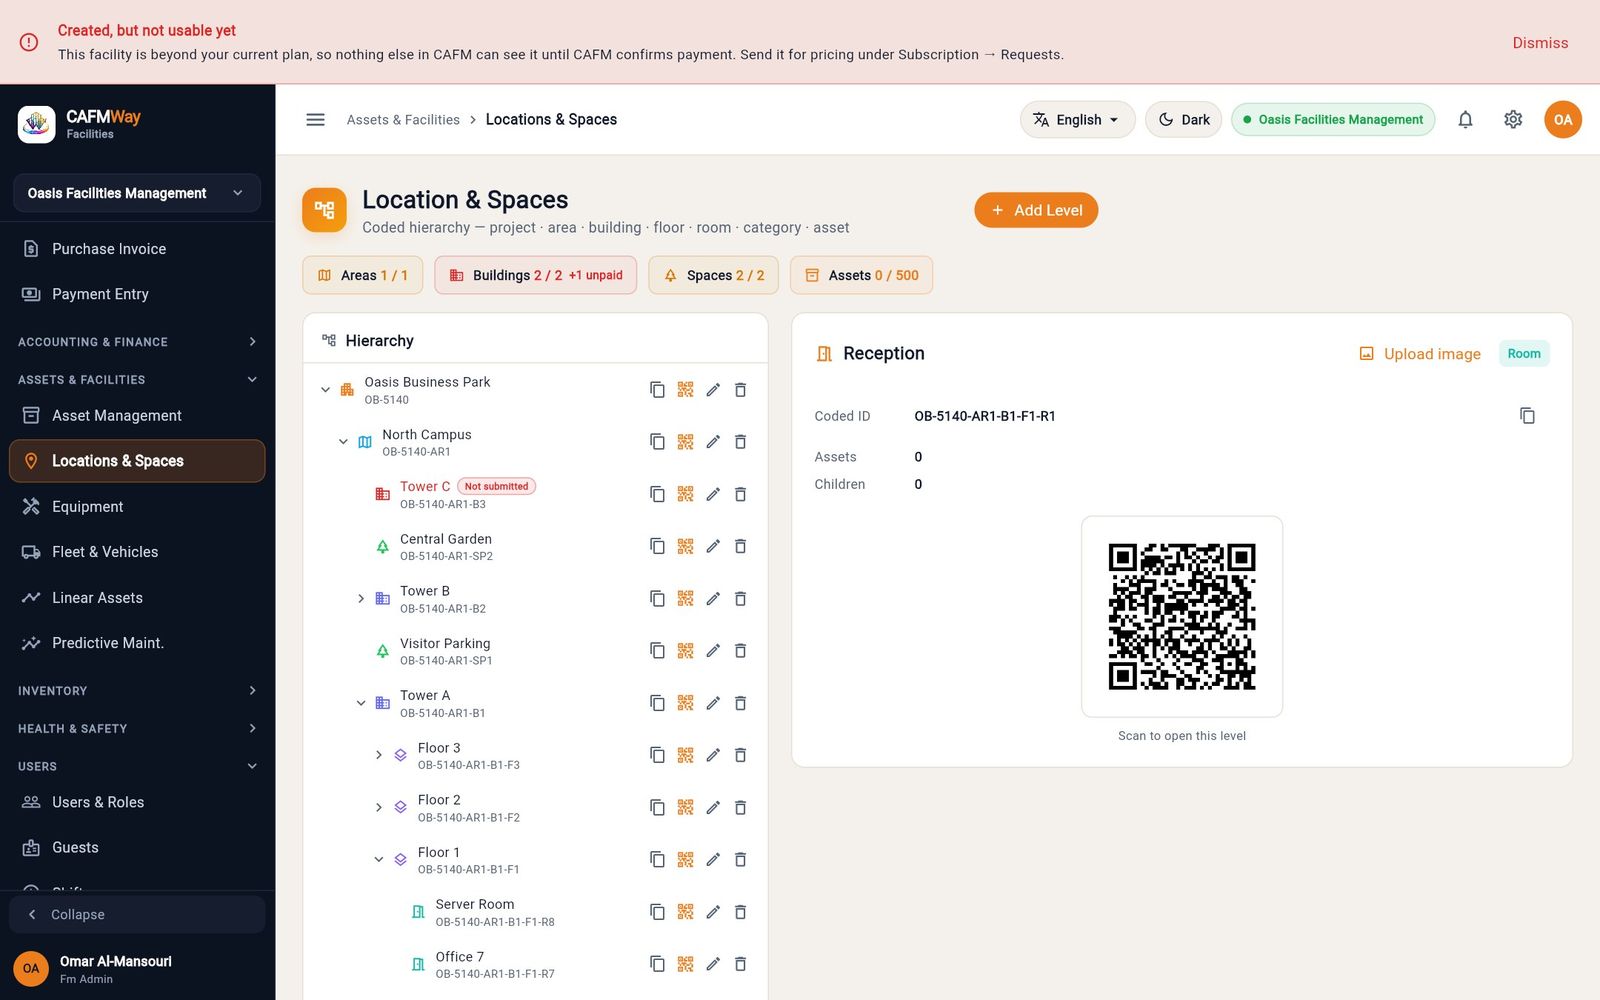Edit the Visitor Parking space
The height and width of the screenshot is (1000, 1600).
tap(713, 651)
